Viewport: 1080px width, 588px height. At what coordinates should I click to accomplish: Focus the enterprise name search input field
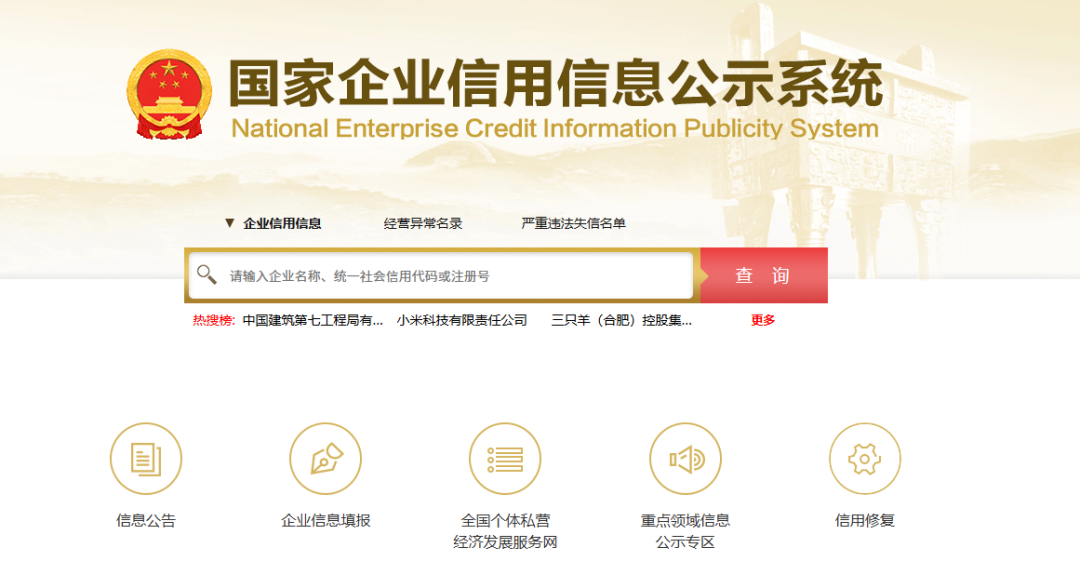click(441, 275)
